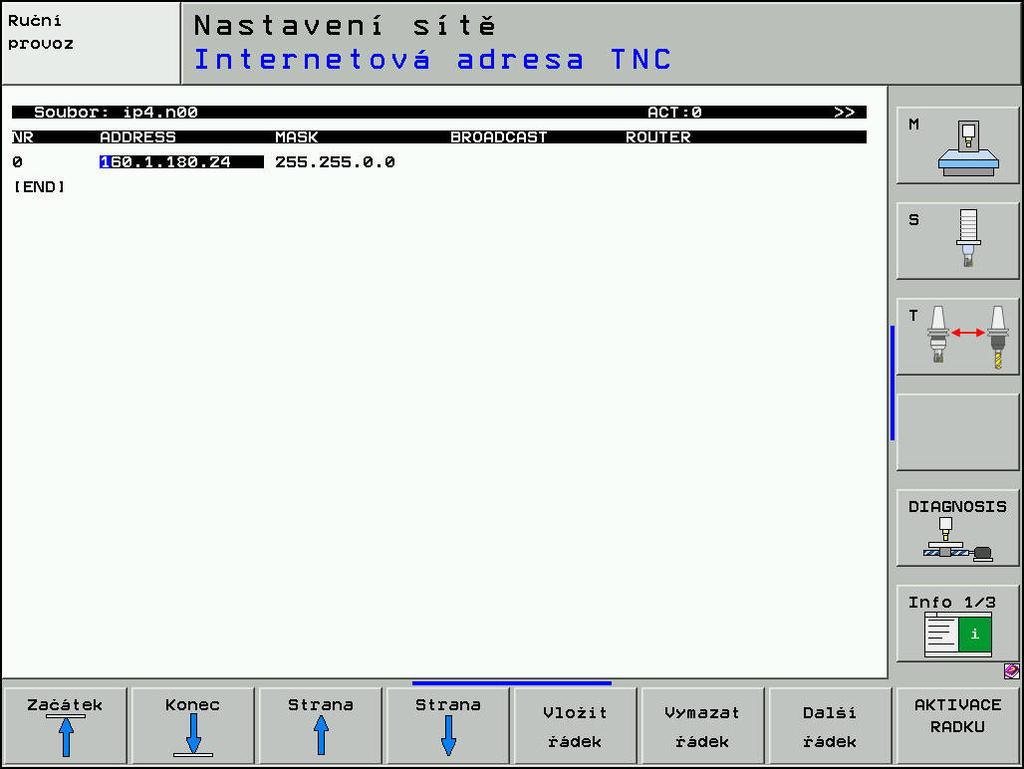The height and width of the screenshot is (769, 1024).
Task: Go up one page with Strana up-arrow softkey
Action: [320, 725]
